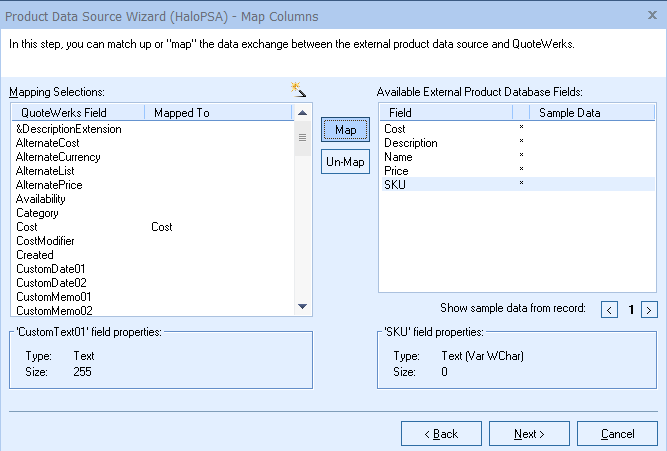Viewport: 667px width, 451px height.
Task: Click the Sample Data column header
Action: pyautogui.click(x=569, y=113)
